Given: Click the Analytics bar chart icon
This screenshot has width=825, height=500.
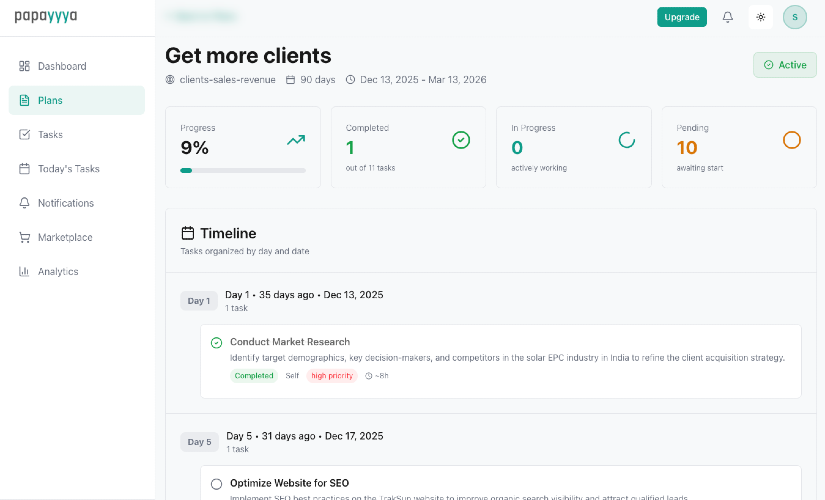Looking at the screenshot, I should click(24, 271).
